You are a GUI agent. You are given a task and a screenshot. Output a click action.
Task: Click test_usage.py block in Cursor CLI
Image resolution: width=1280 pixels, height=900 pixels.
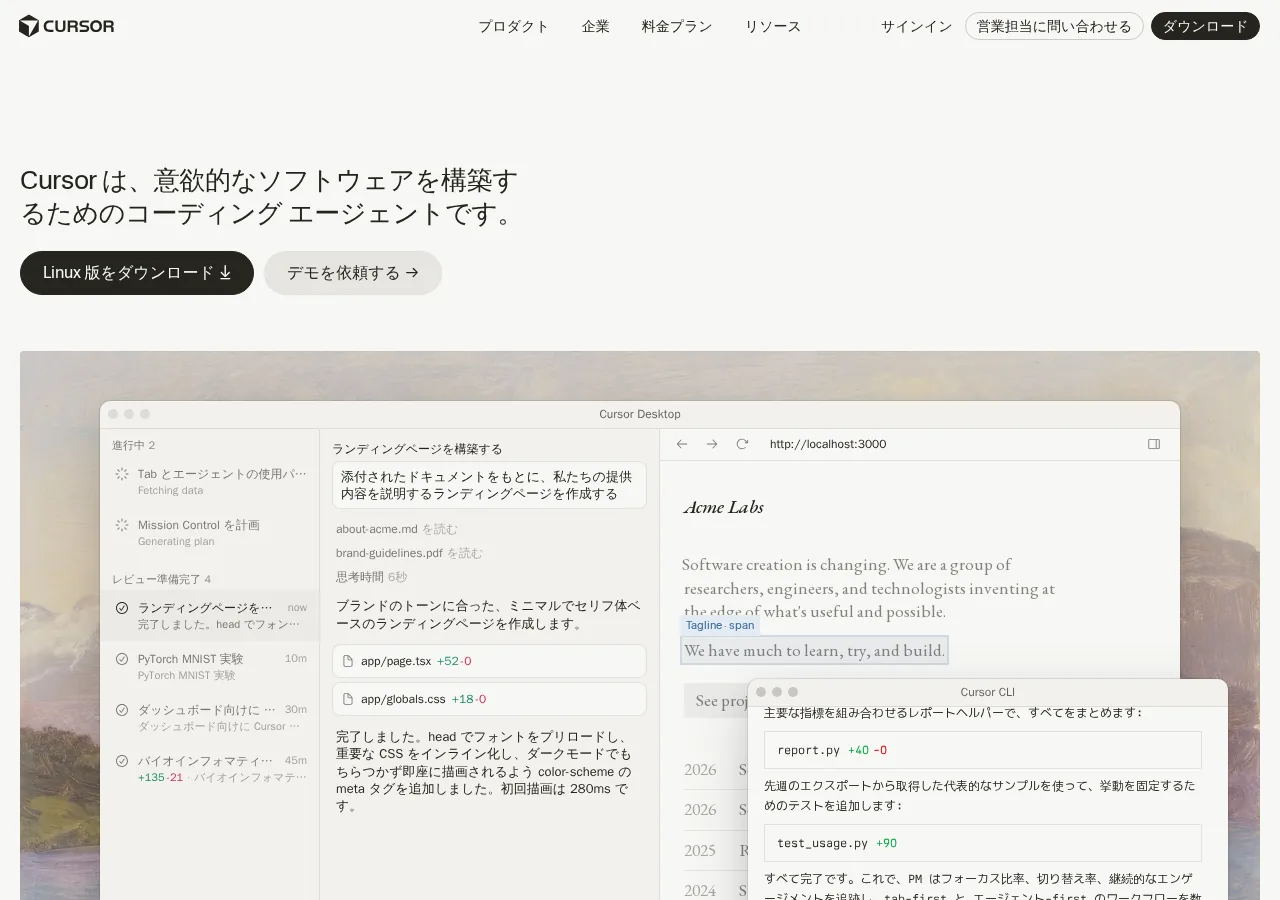tap(983, 843)
